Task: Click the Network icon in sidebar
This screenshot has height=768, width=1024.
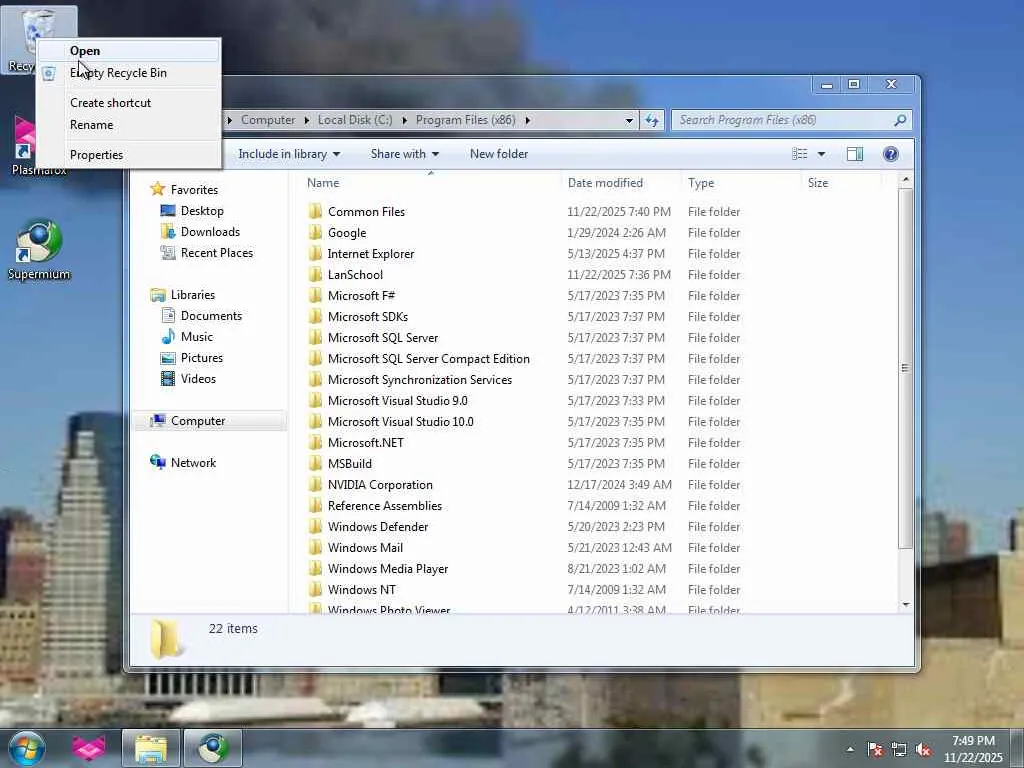Action: (x=157, y=462)
